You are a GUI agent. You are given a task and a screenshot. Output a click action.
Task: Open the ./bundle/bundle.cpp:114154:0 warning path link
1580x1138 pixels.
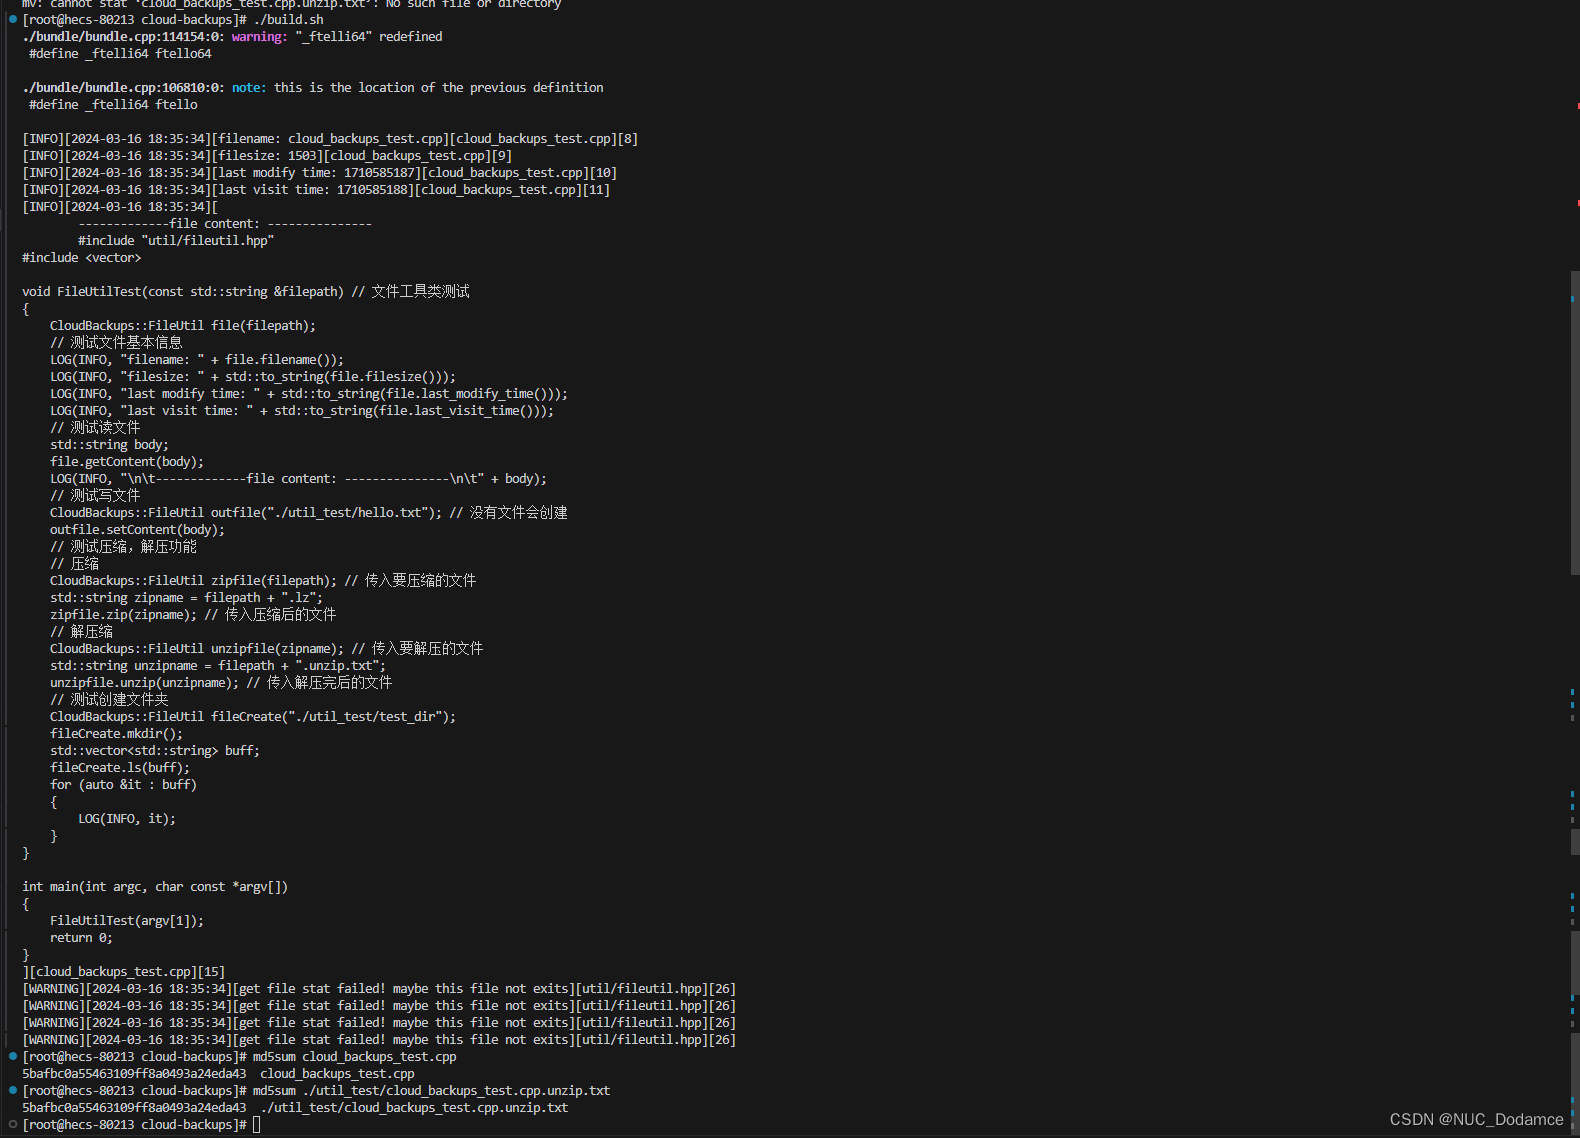click(x=123, y=36)
